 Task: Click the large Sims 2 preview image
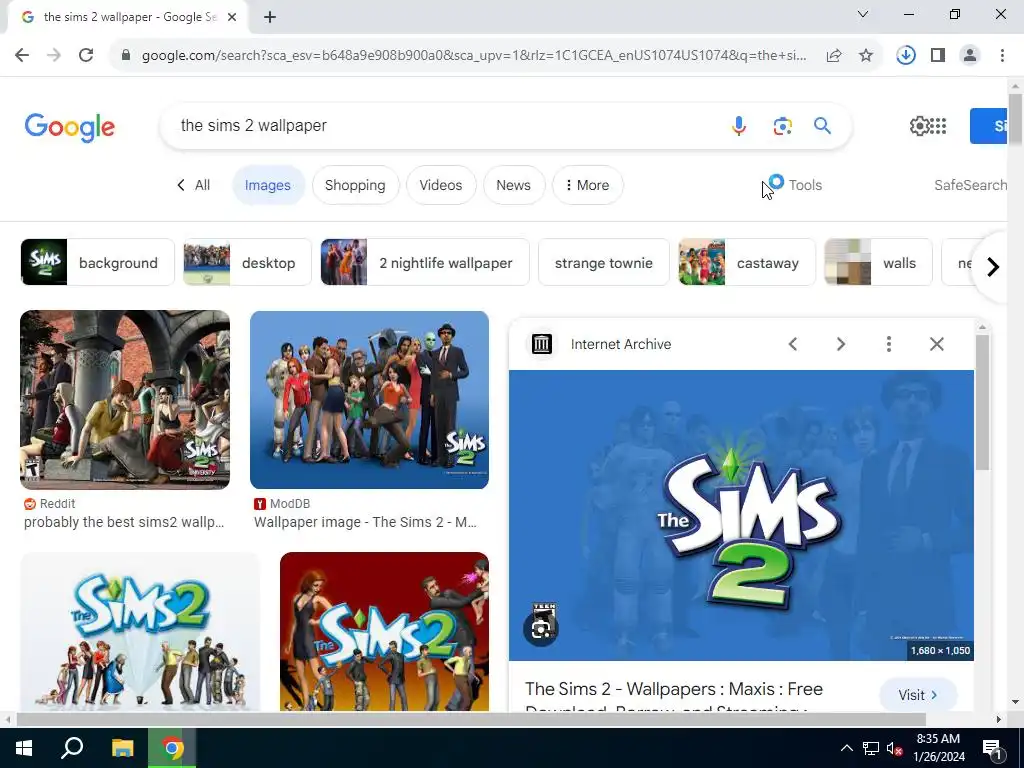[x=741, y=515]
